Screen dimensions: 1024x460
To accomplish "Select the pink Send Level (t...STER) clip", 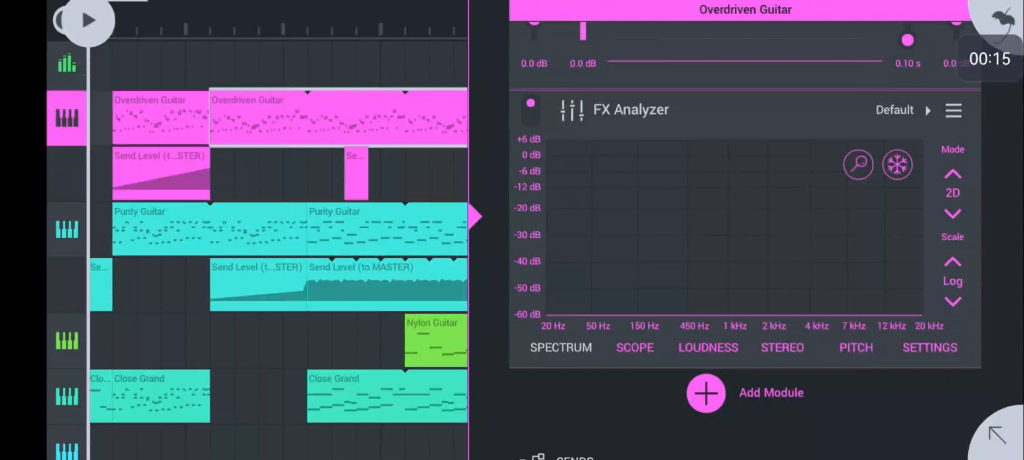I will 161,174.
